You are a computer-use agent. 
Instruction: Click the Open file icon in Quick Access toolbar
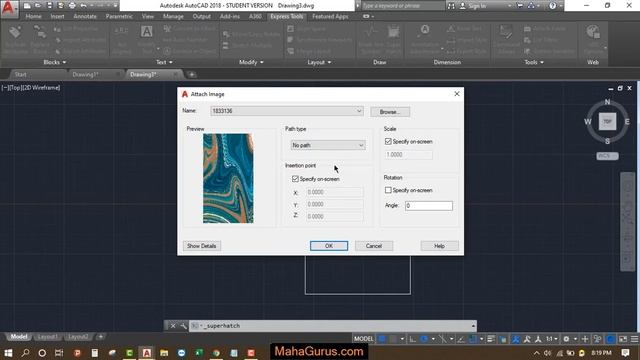(x=38, y=6)
